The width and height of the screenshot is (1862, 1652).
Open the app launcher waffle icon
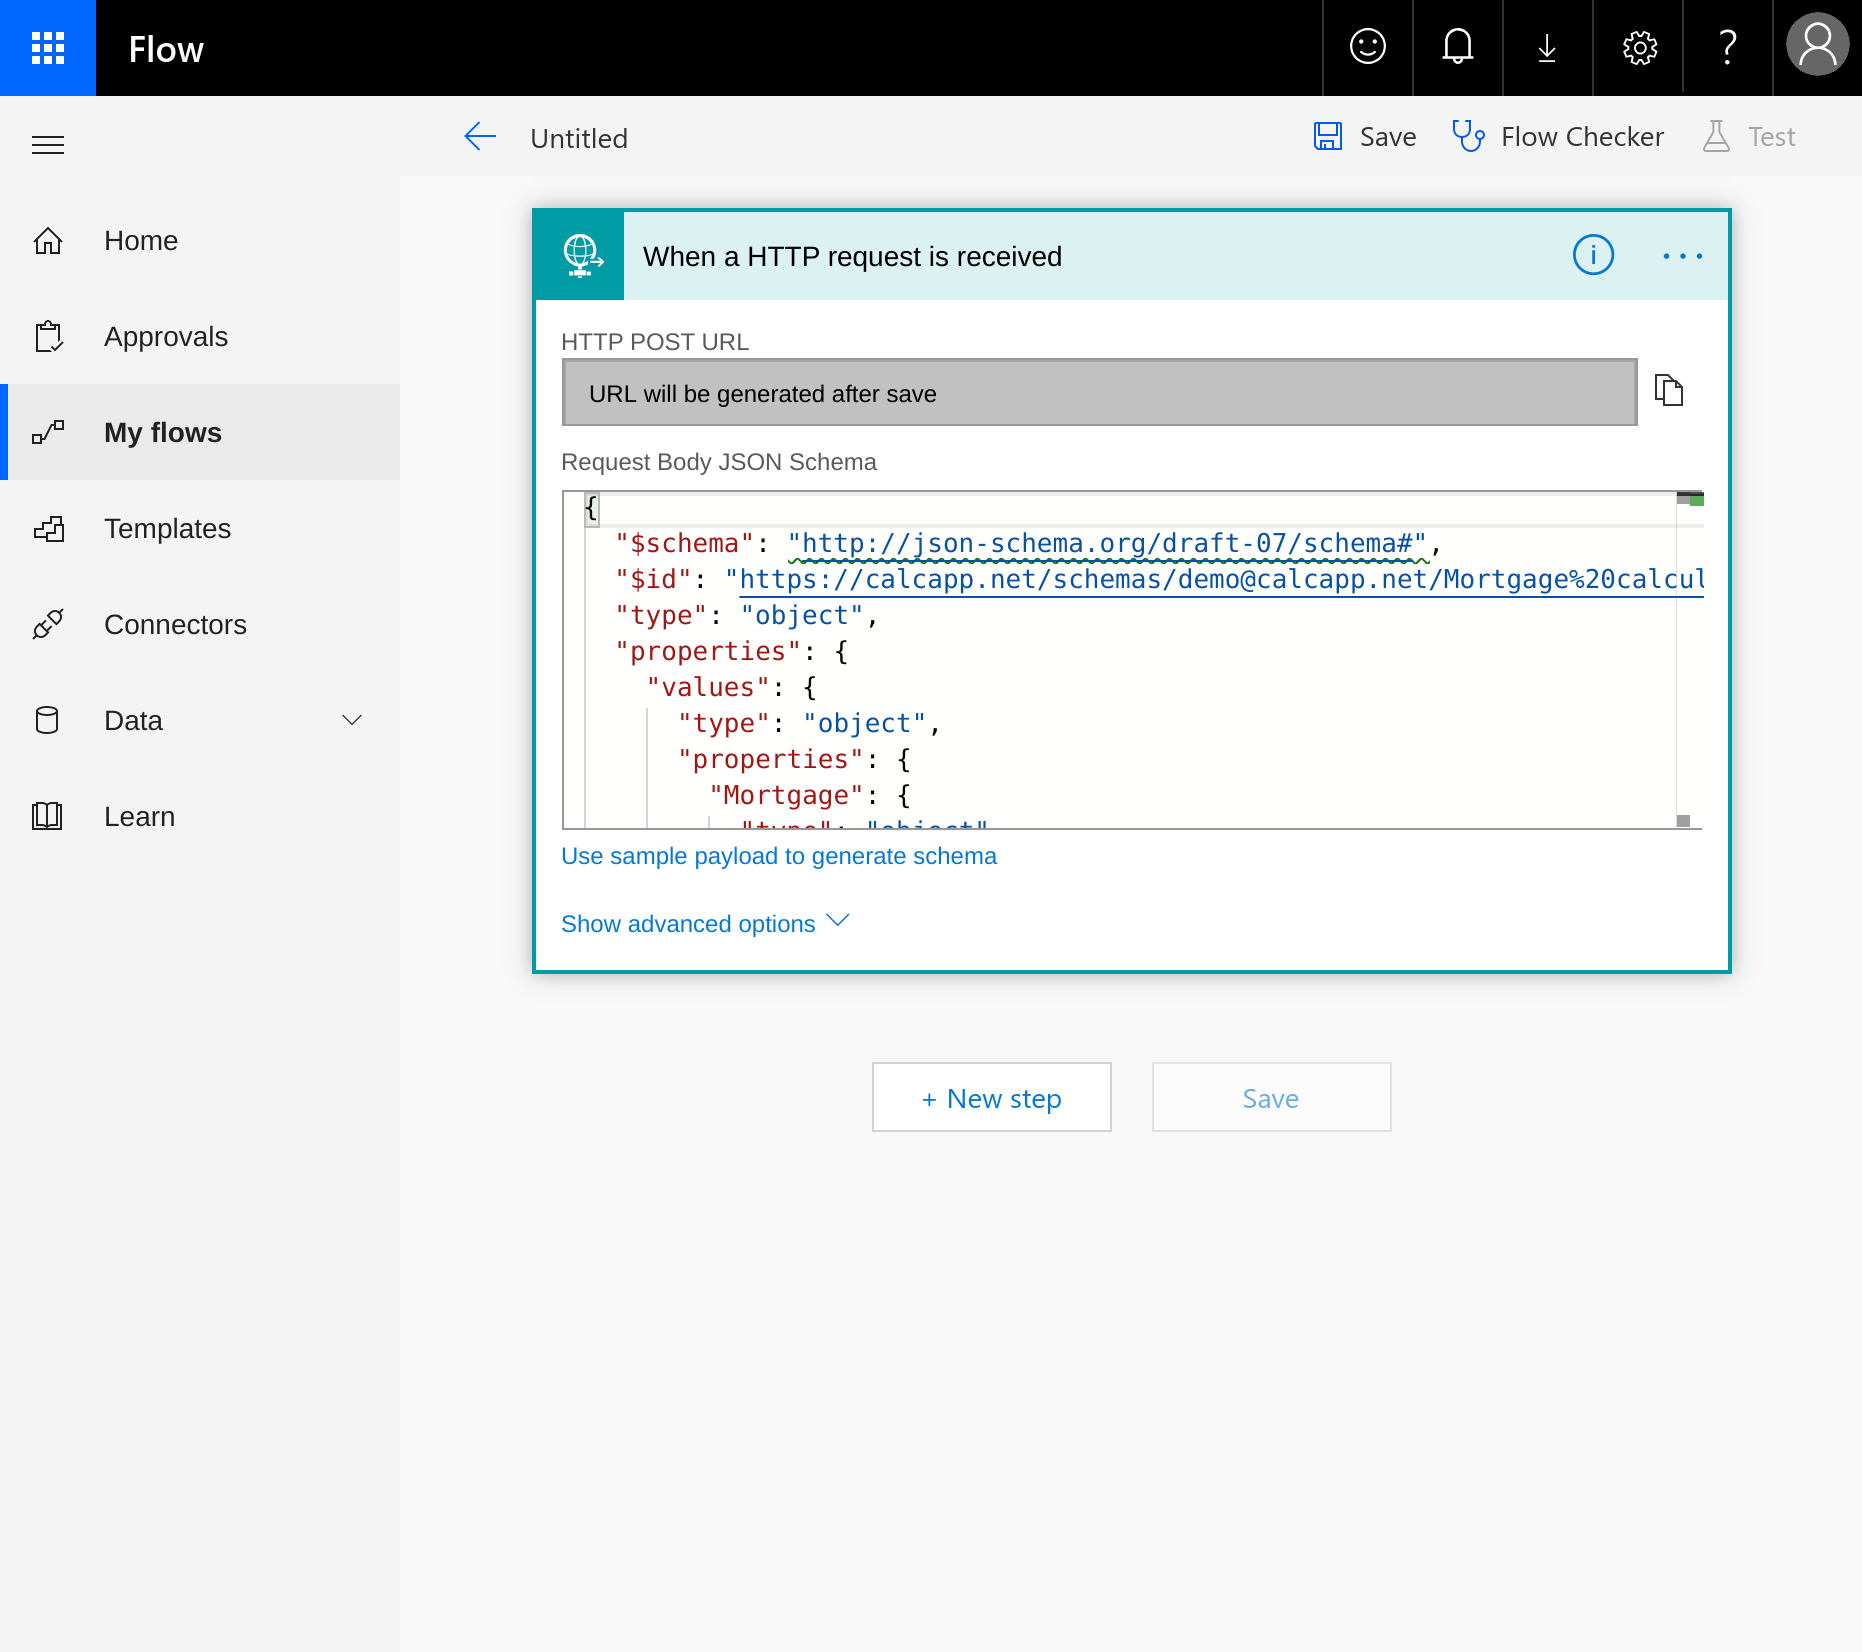(48, 48)
